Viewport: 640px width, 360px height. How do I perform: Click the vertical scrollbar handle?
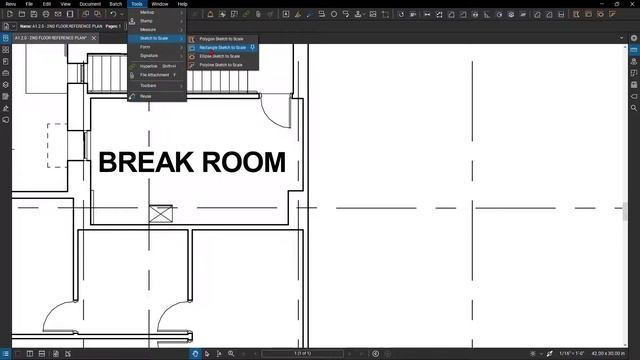[x=625, y=211]
